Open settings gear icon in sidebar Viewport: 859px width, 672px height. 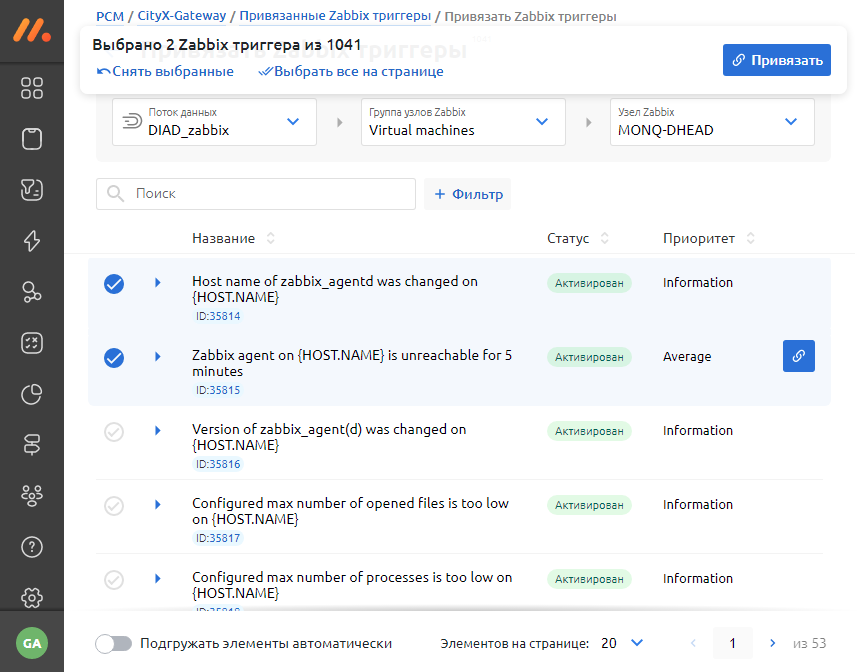(x=32, y=598)
